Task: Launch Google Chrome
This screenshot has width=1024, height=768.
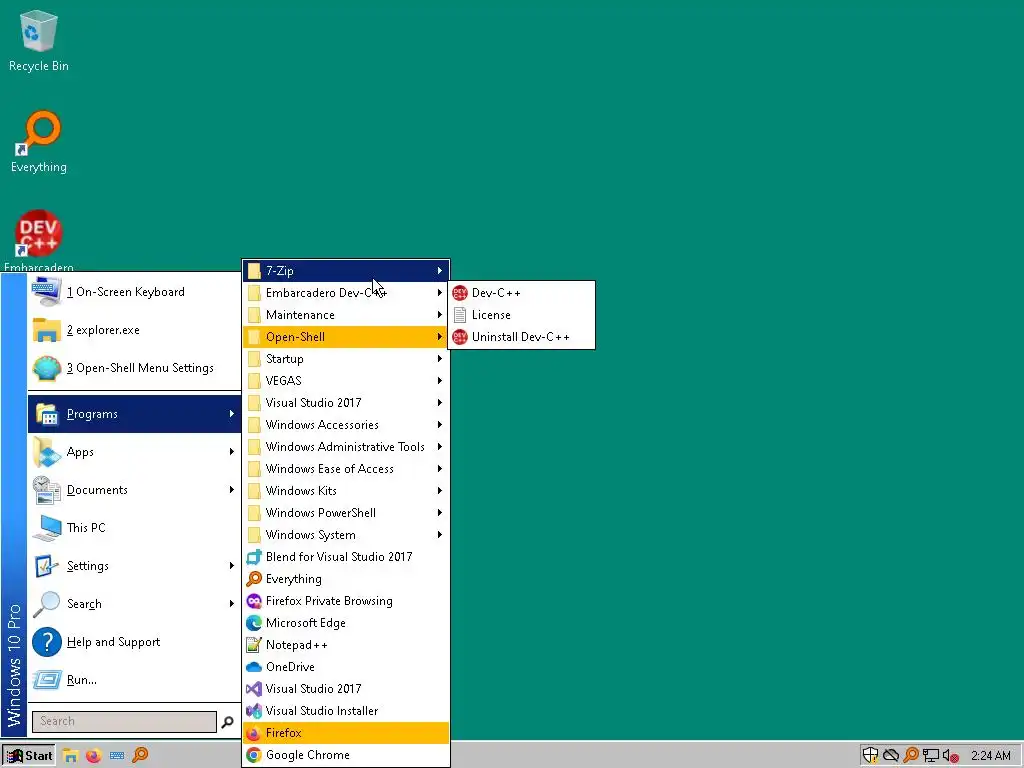Action: point(345,755)
